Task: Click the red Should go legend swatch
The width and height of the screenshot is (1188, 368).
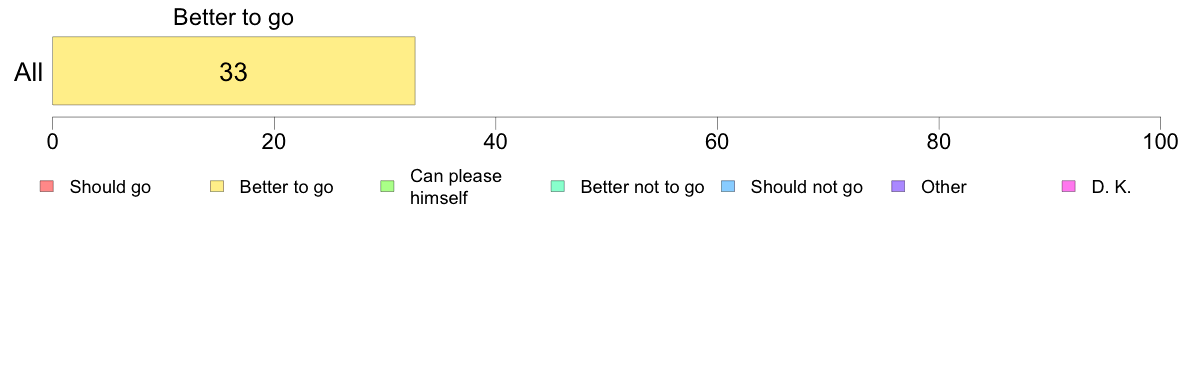Action: pos(46,187)
